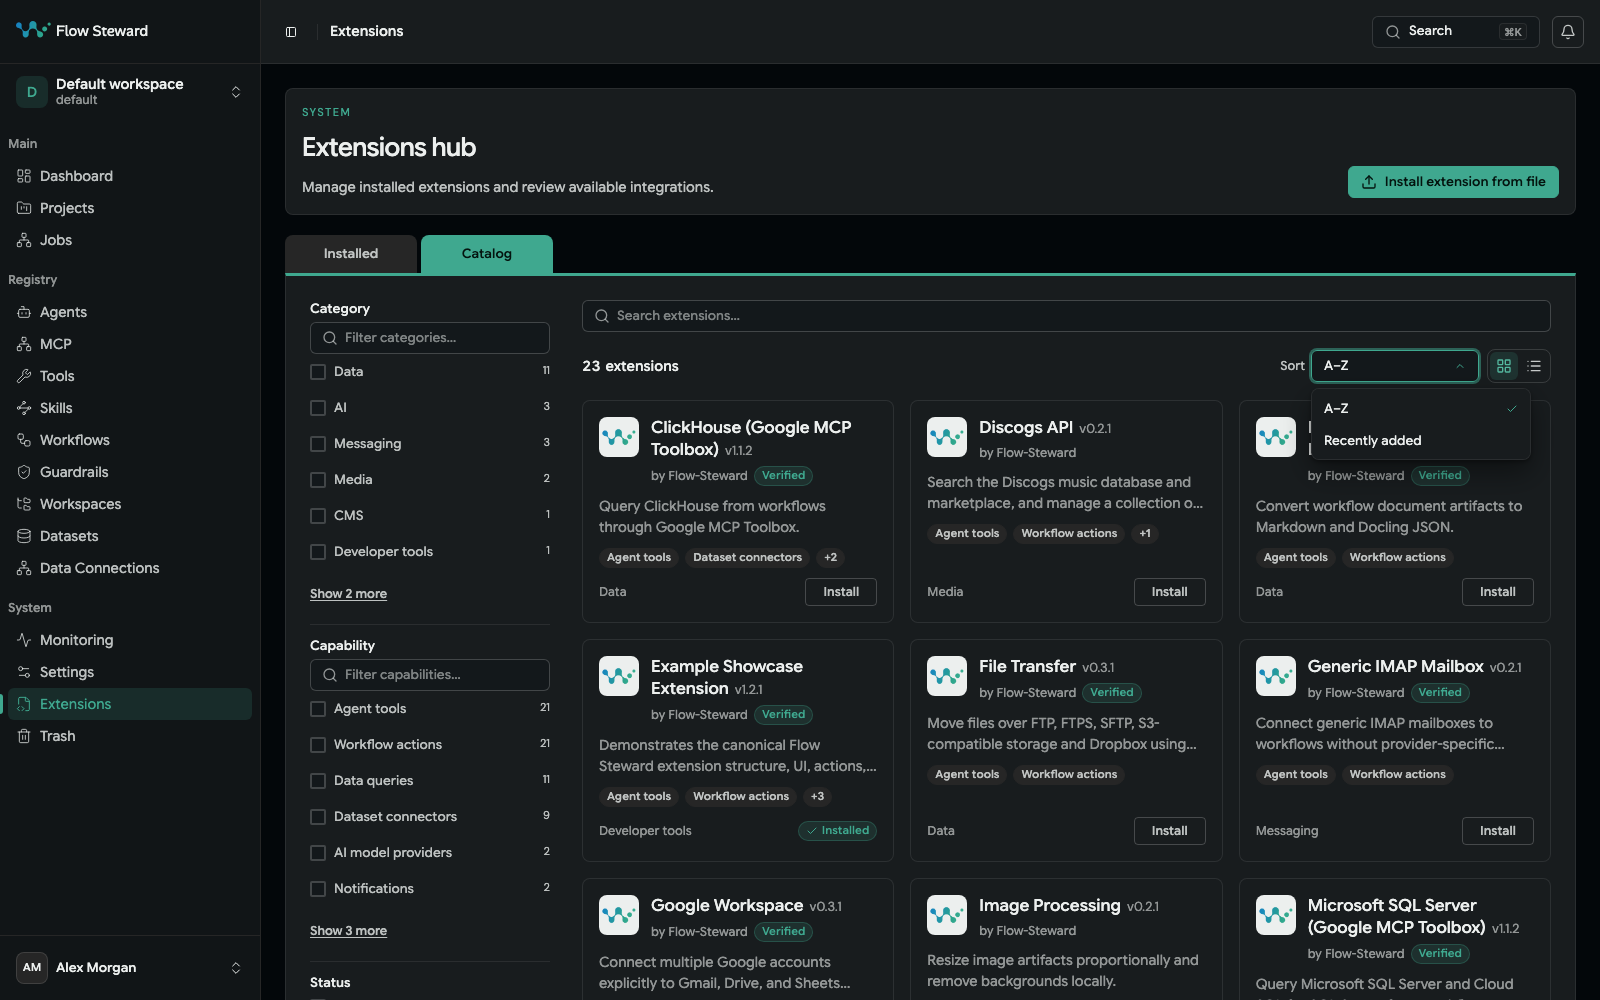Check Notifications capability filter
The width and height of the screenshot is (1600, 1000).
click(x=318, y=889)
